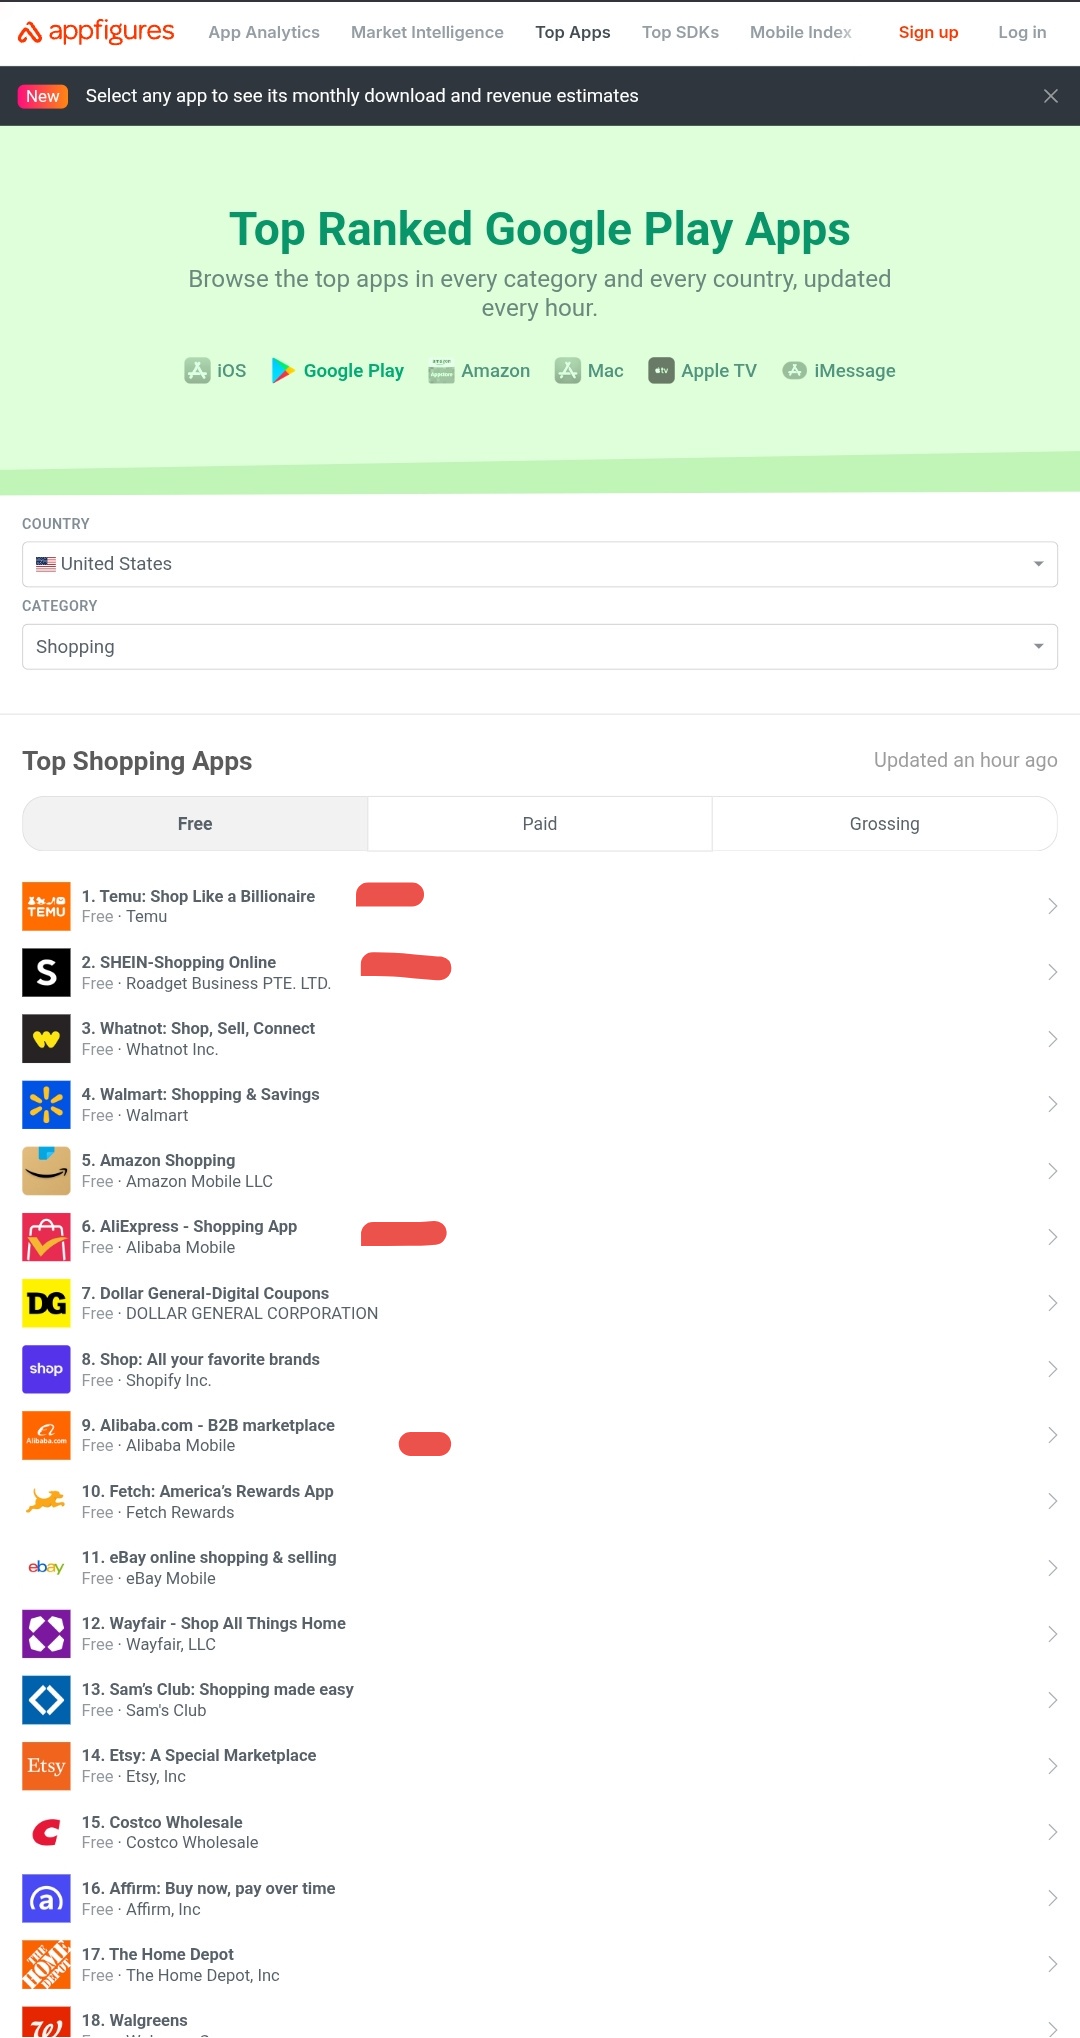This screenshot has height=2038, width=1080.
Task: Open '16. Affirm: Buy now, pay over time'
Action: [x=209, y=1888]
